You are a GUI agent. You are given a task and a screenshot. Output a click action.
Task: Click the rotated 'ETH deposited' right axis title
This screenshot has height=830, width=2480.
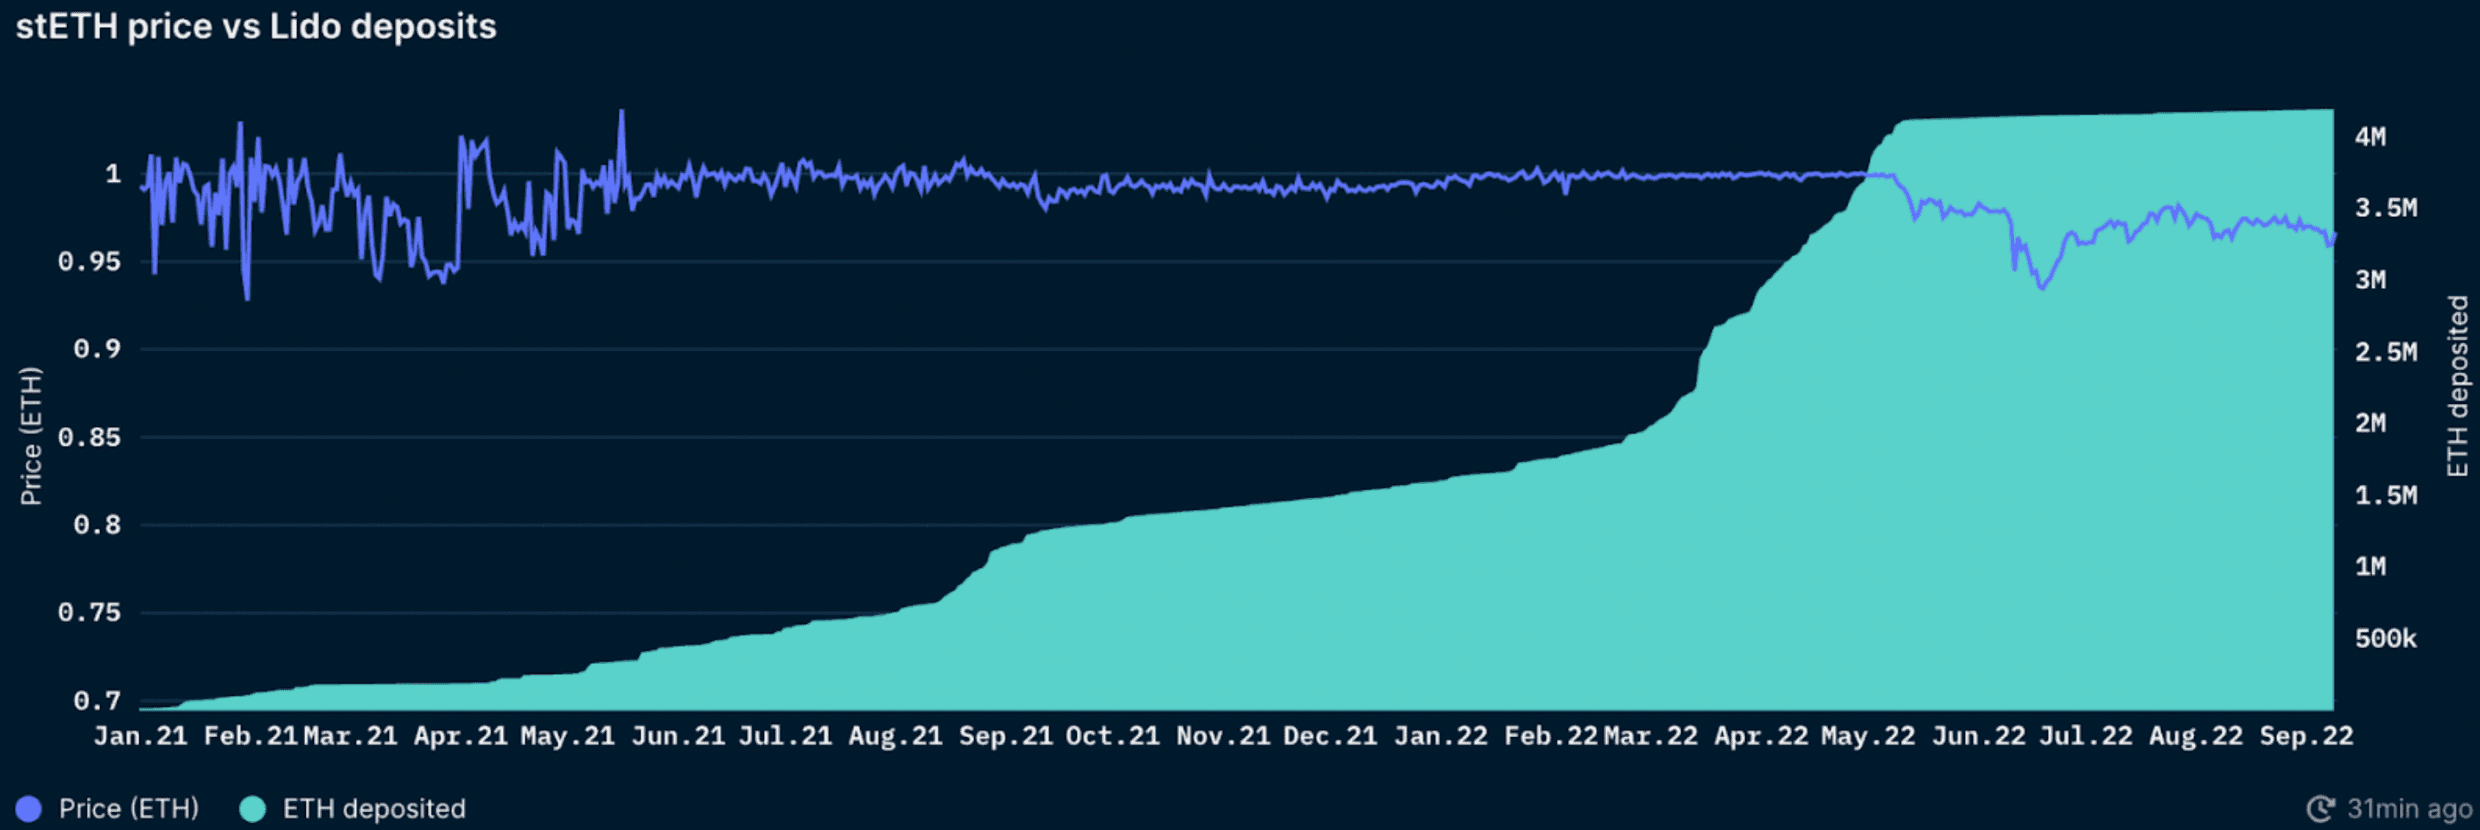[2457, 386]
